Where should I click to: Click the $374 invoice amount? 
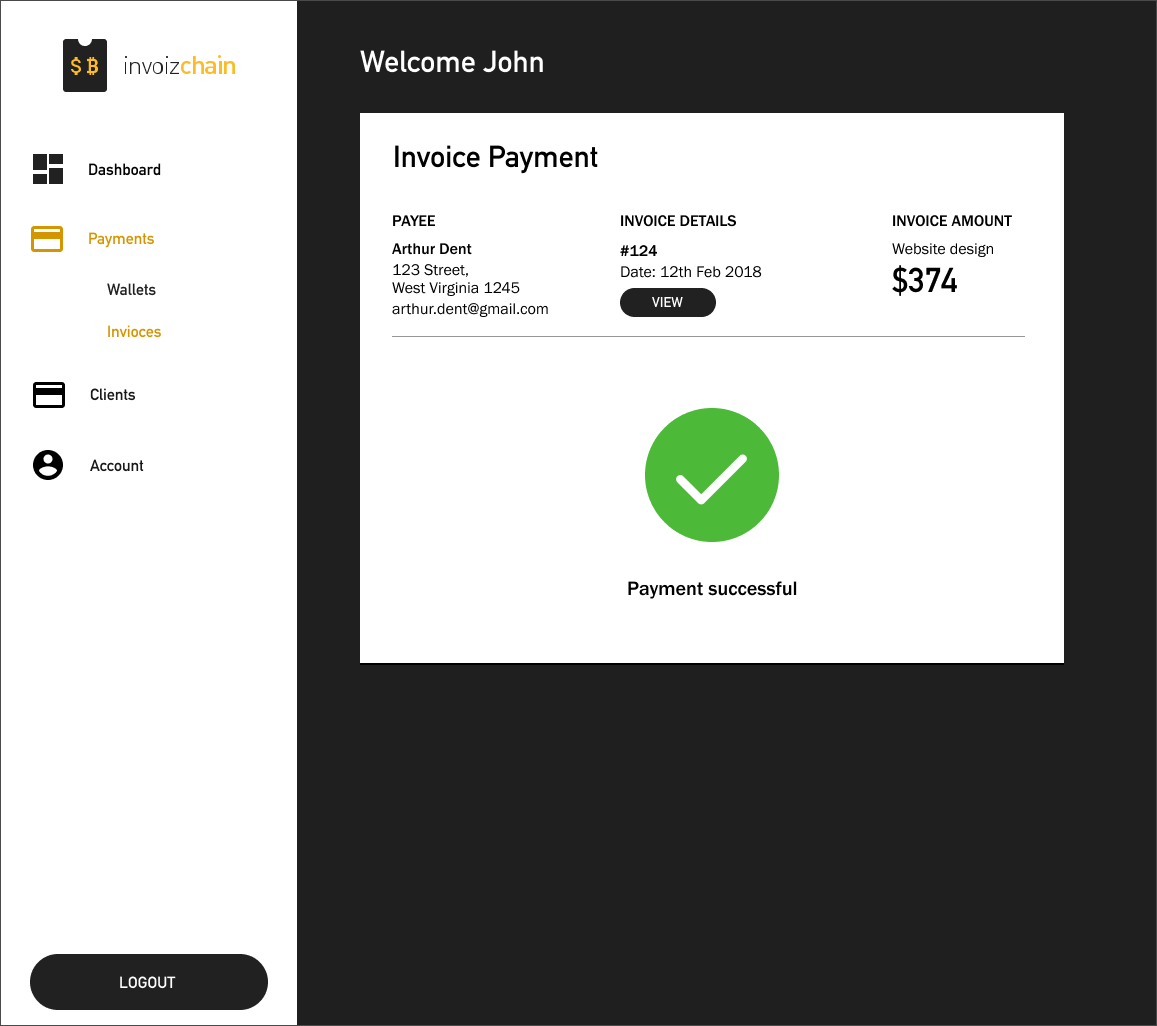(924, 281)
